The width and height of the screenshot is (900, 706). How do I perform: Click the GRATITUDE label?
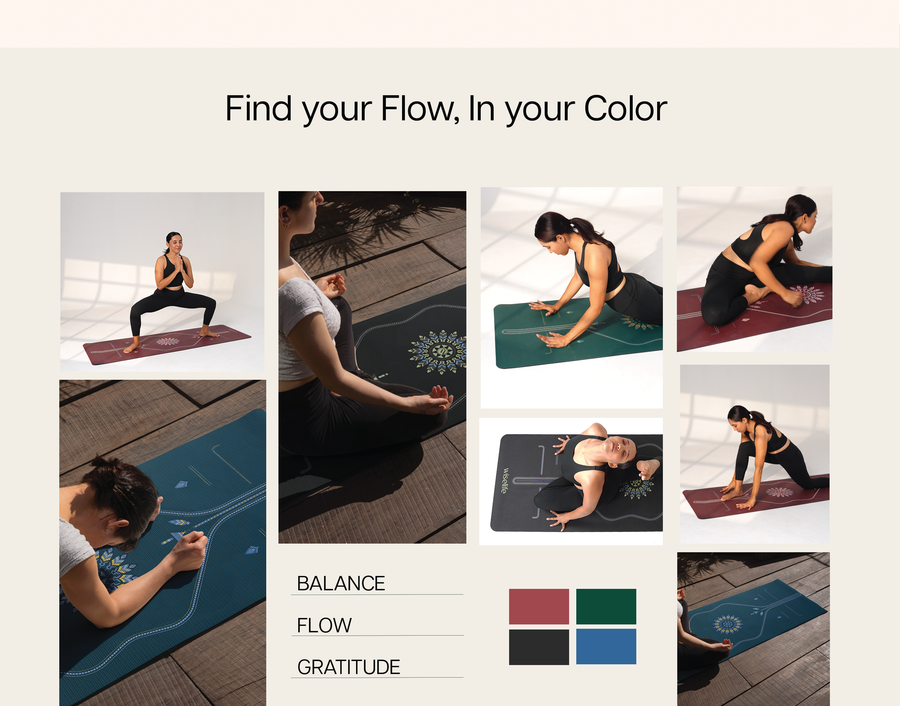pyautogui.click(x=348, y=667)
